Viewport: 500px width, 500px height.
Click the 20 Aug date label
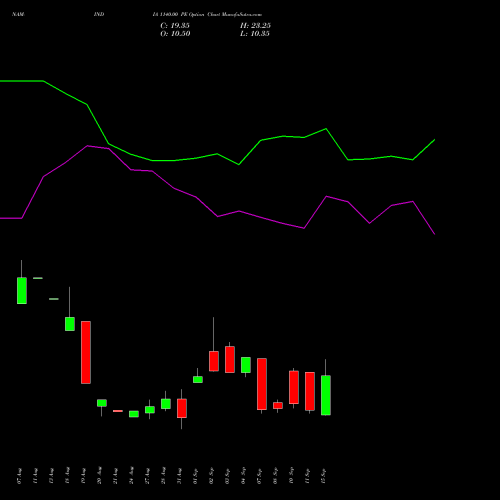[99, 476]
